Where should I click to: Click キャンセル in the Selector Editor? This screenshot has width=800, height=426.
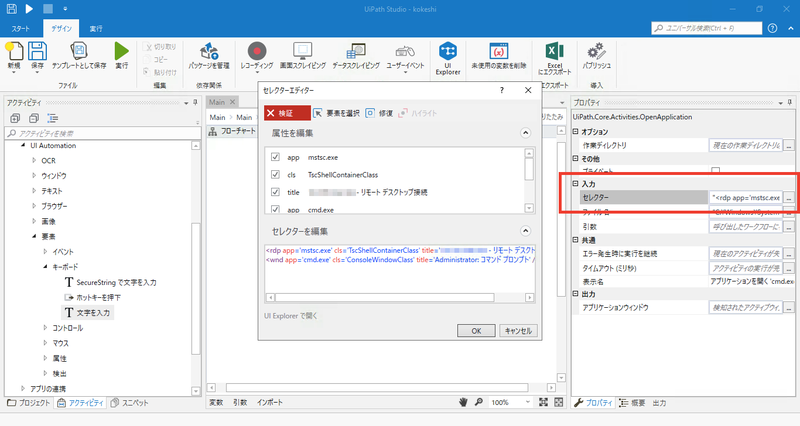(x=518, y=331)
